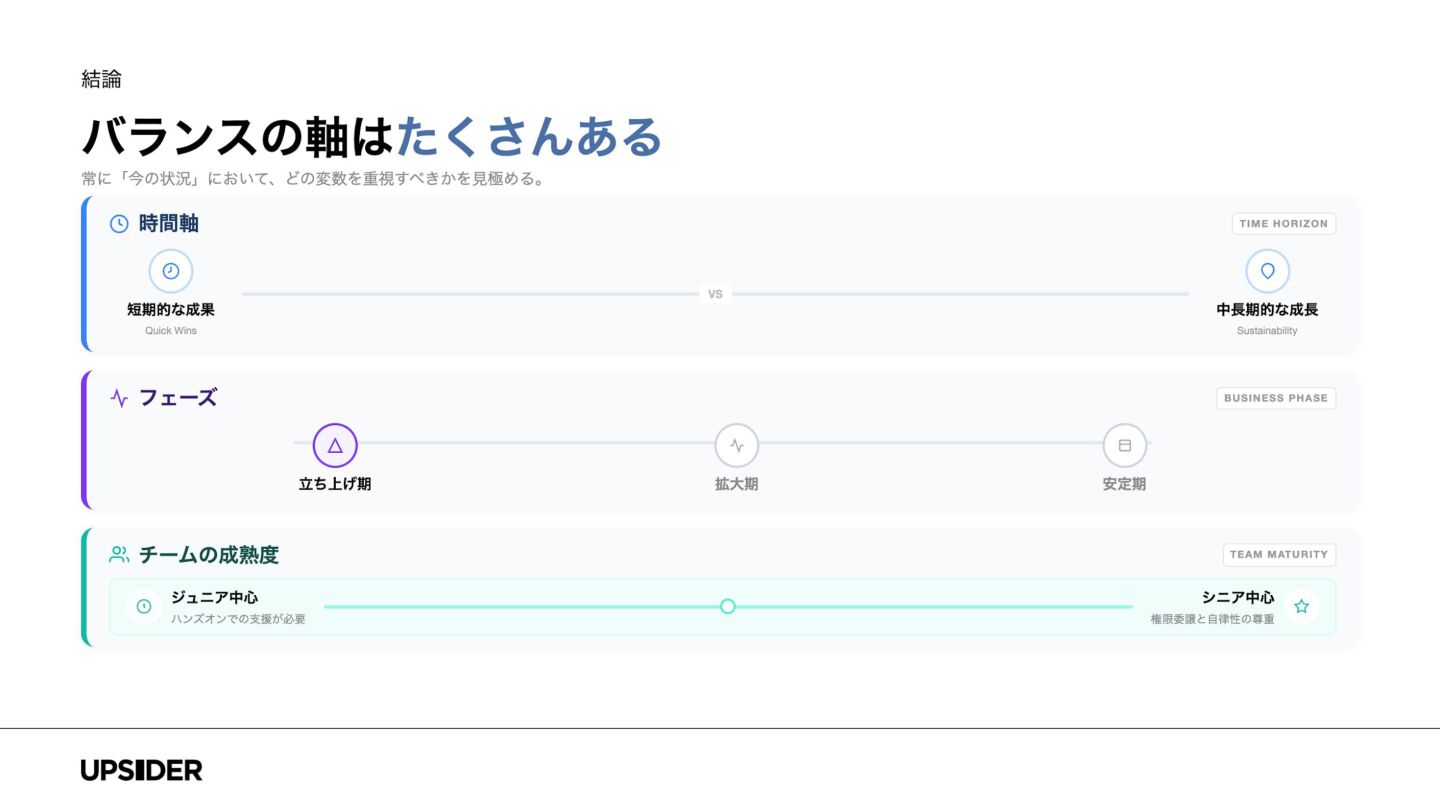Screen dimensions: 1440x810
Task: Click the circled pin icon above 中長期的な成長
Action: pos(1267,271)
